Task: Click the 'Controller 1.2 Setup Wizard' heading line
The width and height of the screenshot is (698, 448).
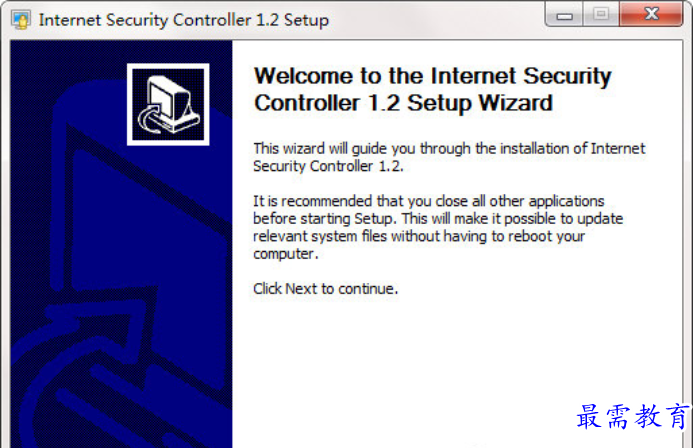Action: 403,103
